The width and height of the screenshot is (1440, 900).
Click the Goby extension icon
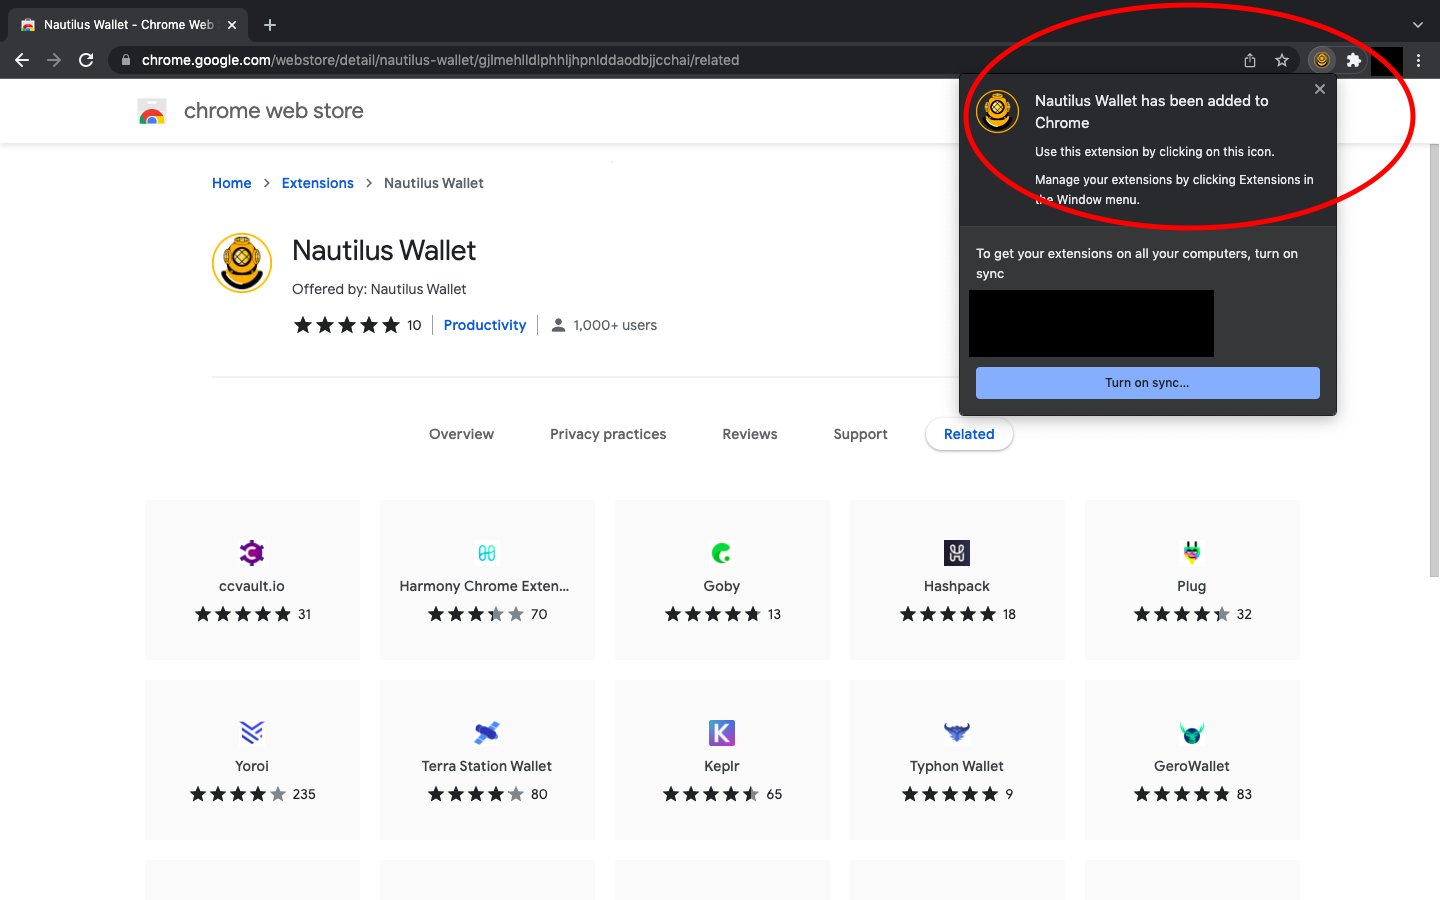point(722,553)
